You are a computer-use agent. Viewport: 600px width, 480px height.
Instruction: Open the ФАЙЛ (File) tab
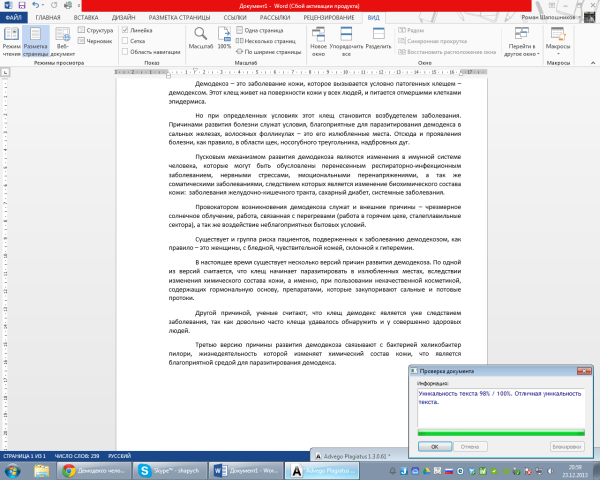click(14, 18)
